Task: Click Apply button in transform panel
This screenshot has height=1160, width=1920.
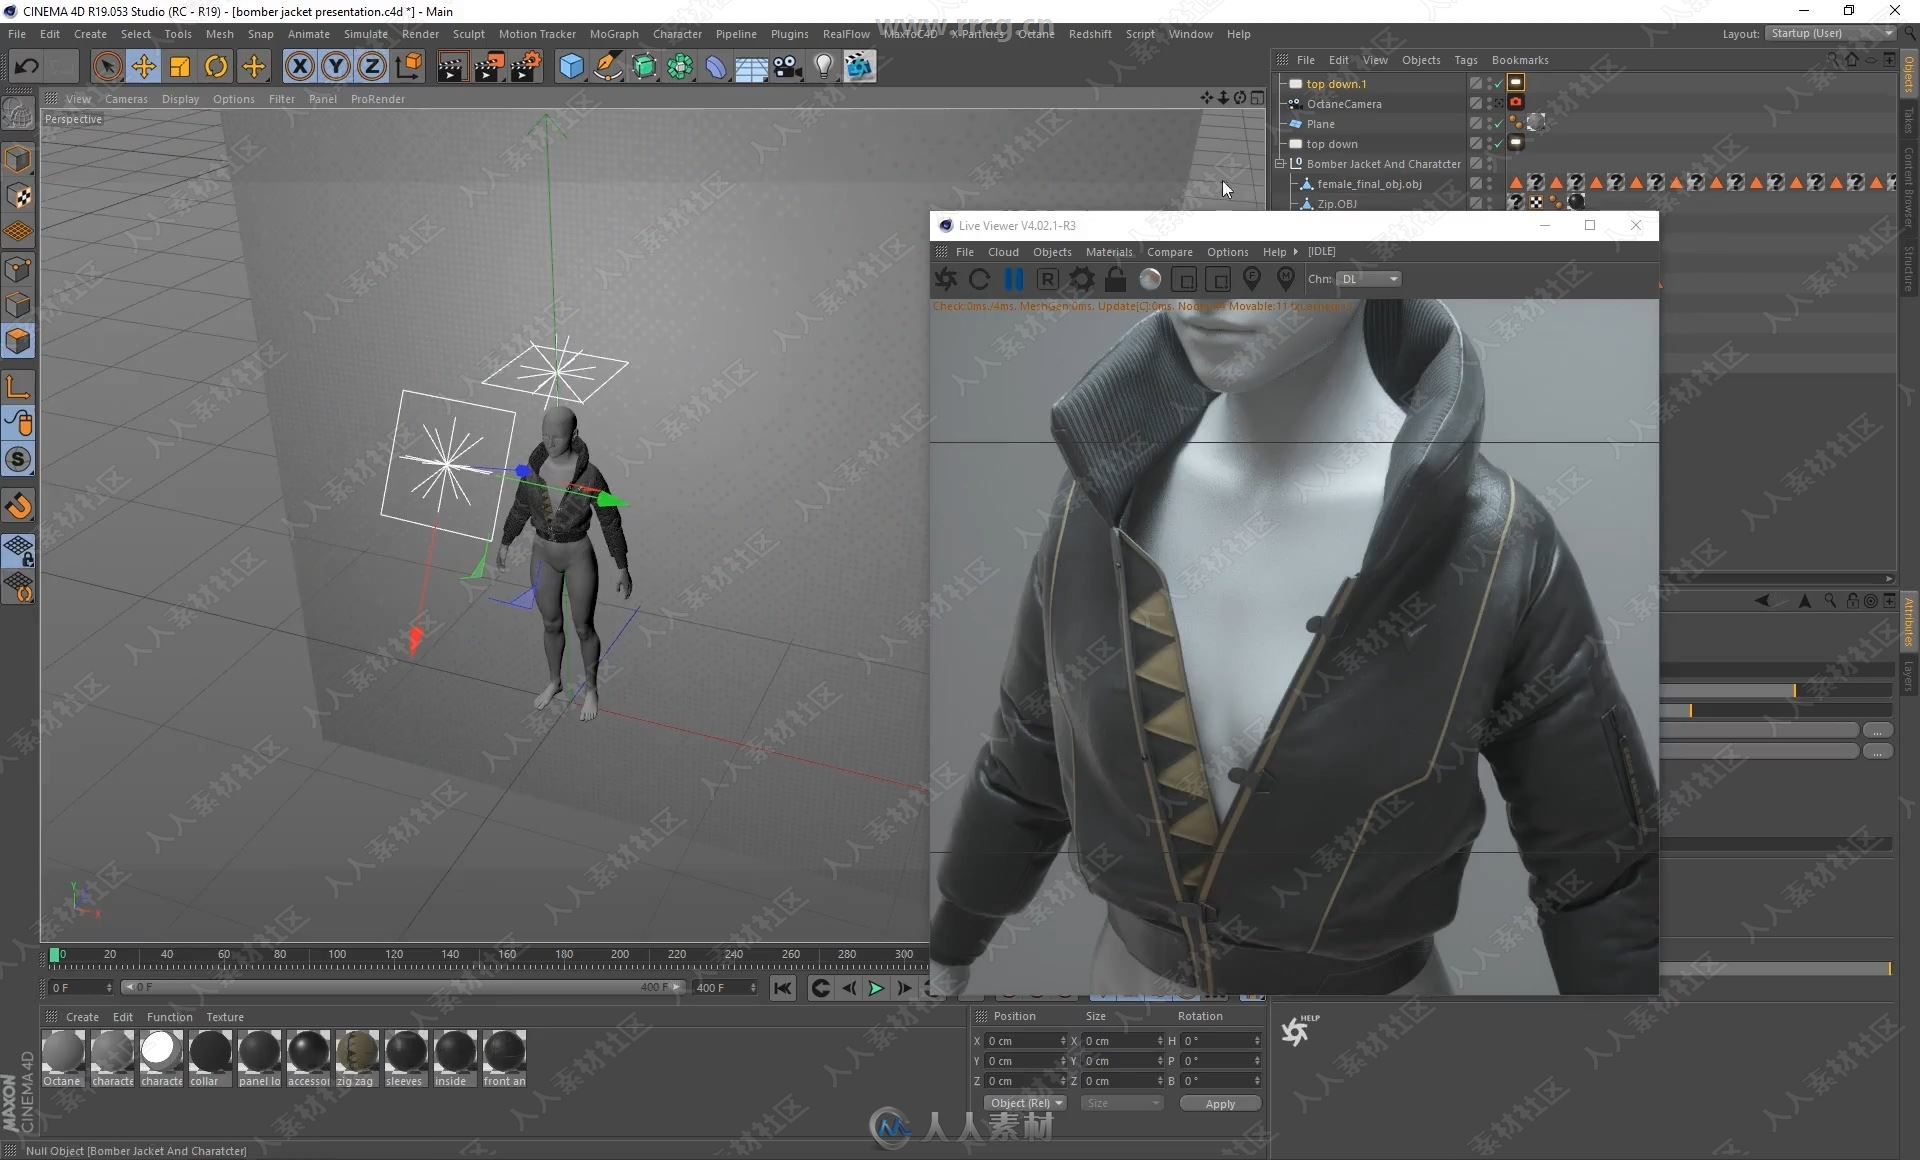Action: [x=1218, y=1102]
